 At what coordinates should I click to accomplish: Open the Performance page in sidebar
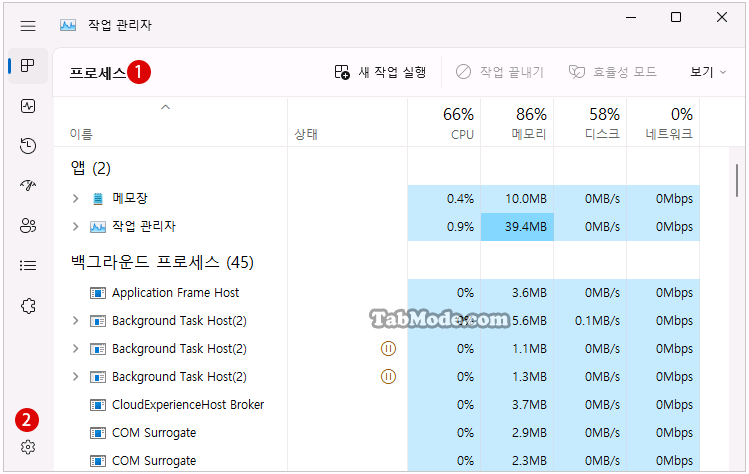click(28, 106)
